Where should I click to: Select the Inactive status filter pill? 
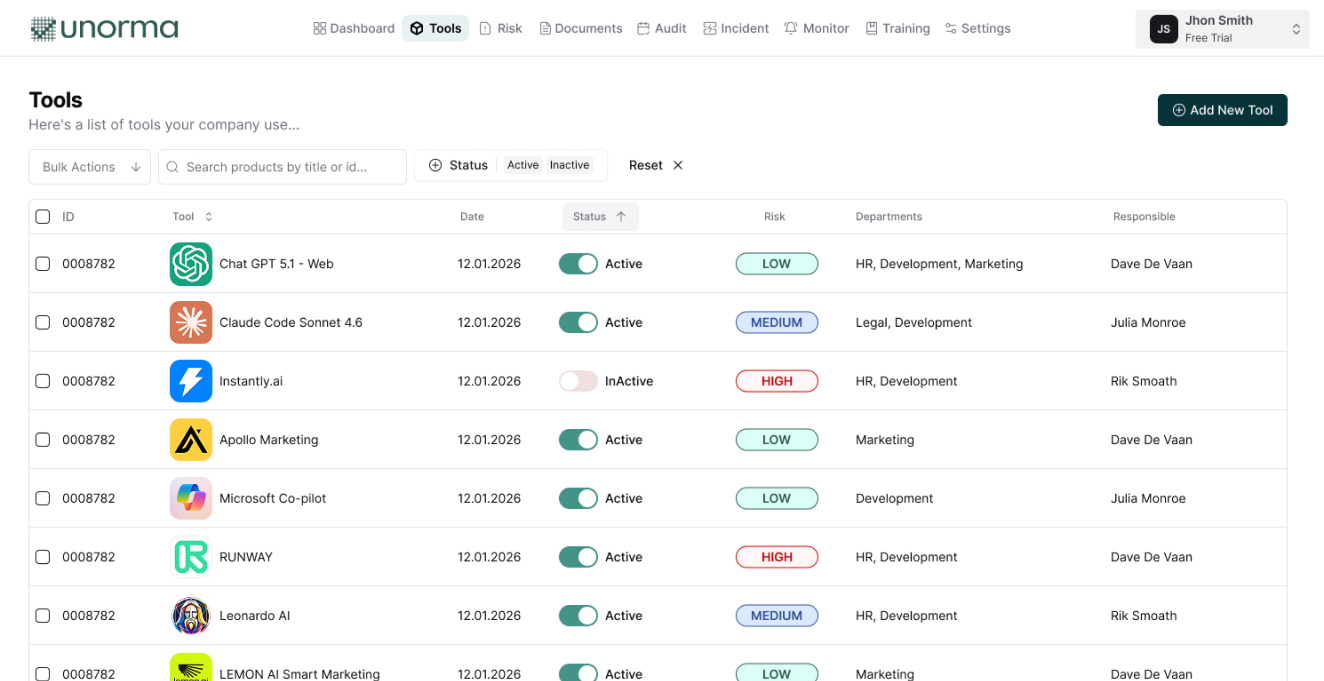[569, 165]
